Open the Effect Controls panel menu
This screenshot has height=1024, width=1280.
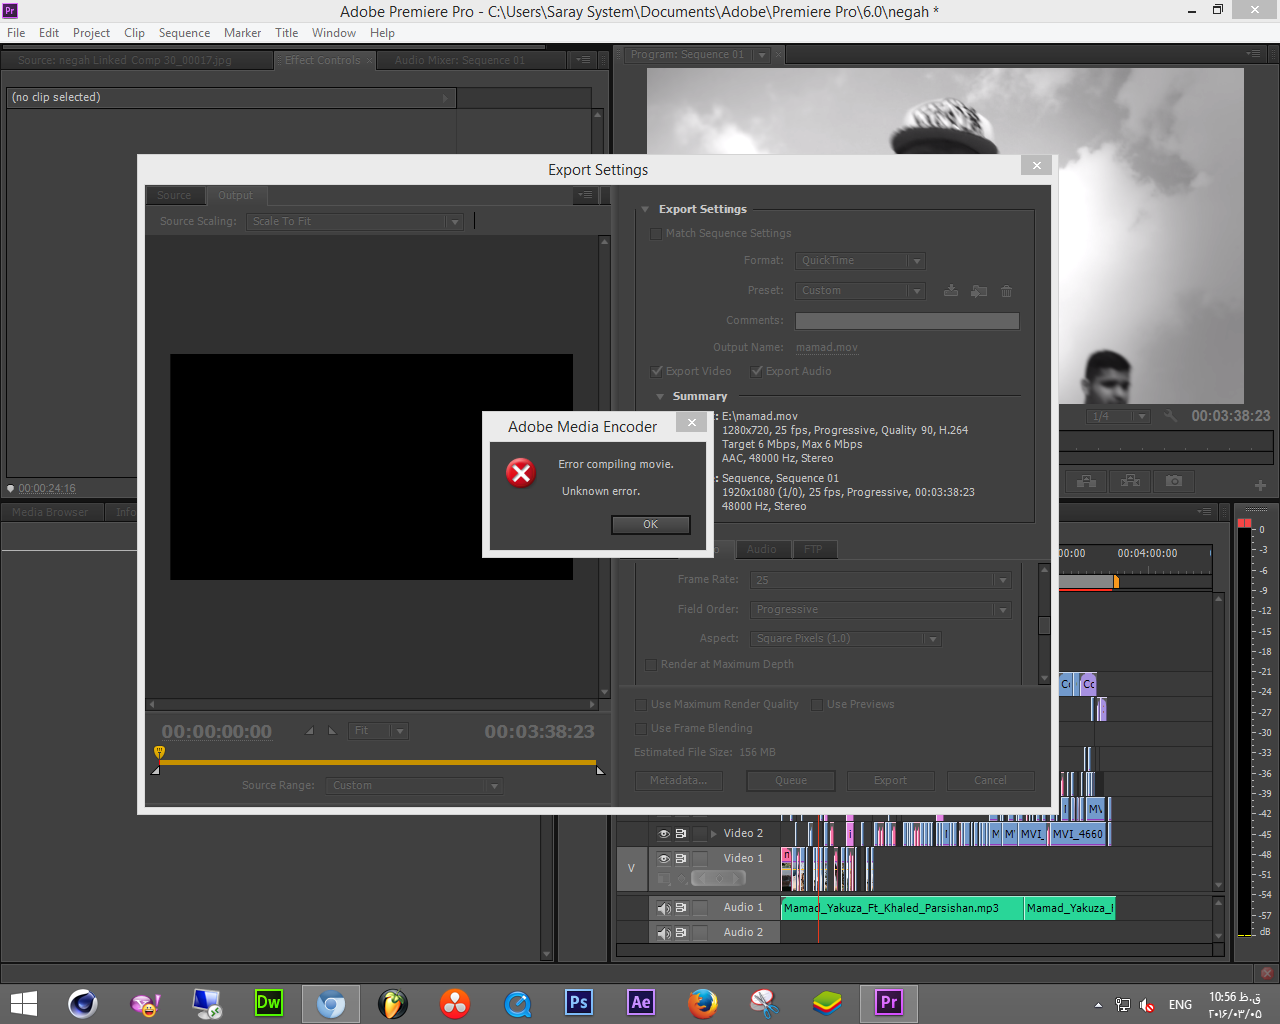(x=583, y=60)
